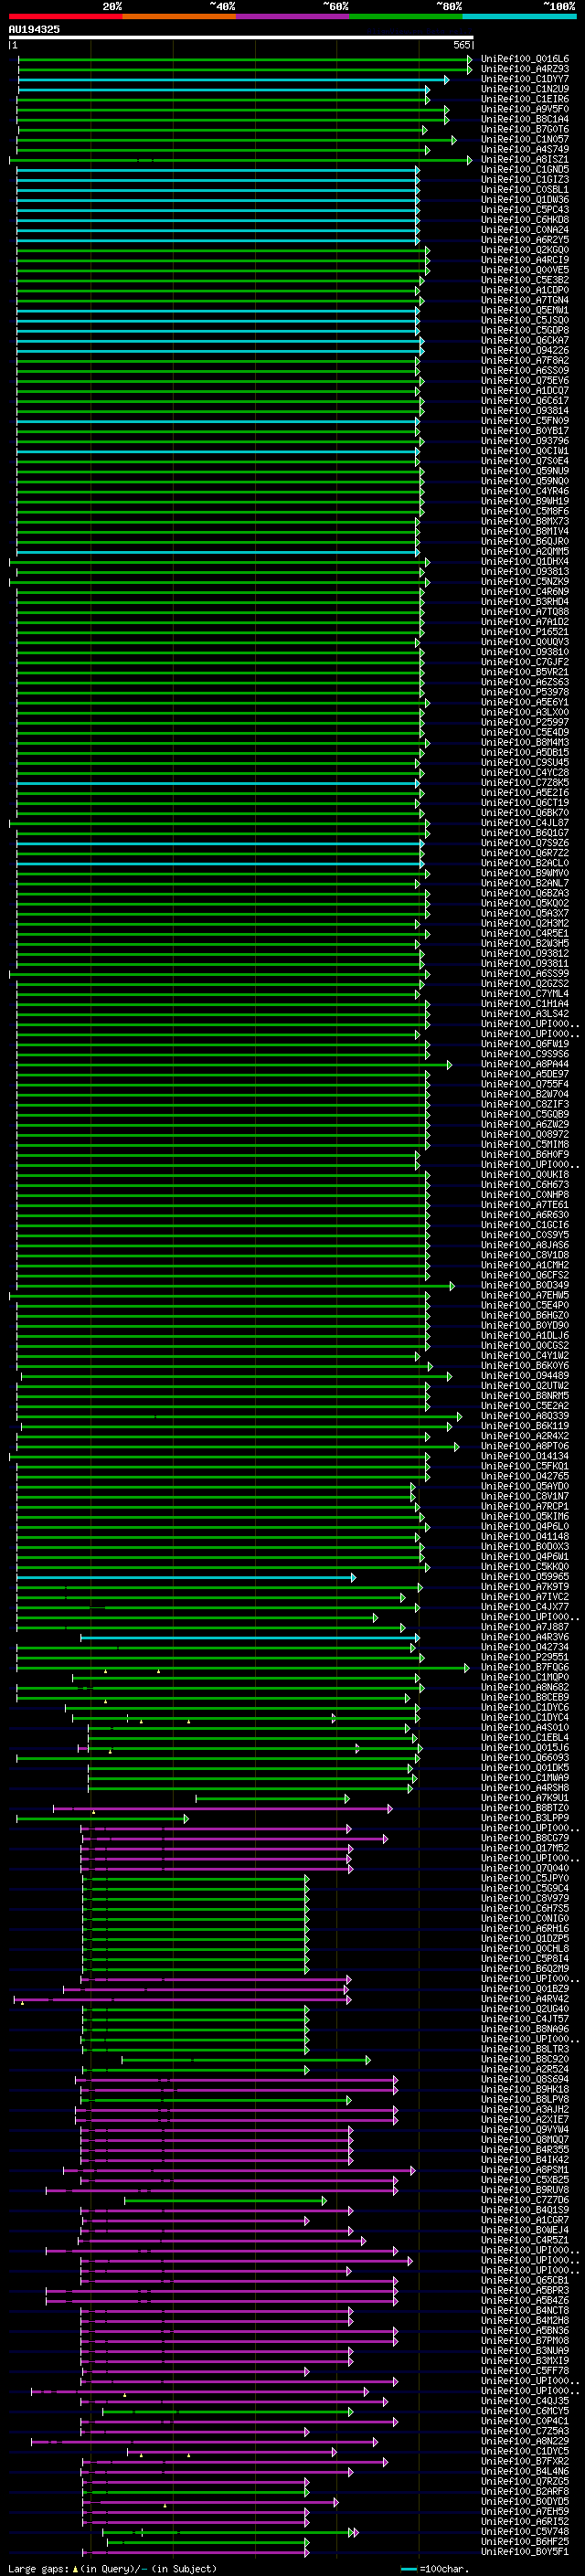Screen dimensions: 585x2576
Task: Open hit UniRef100_P29551
Action: (525, 1657)
